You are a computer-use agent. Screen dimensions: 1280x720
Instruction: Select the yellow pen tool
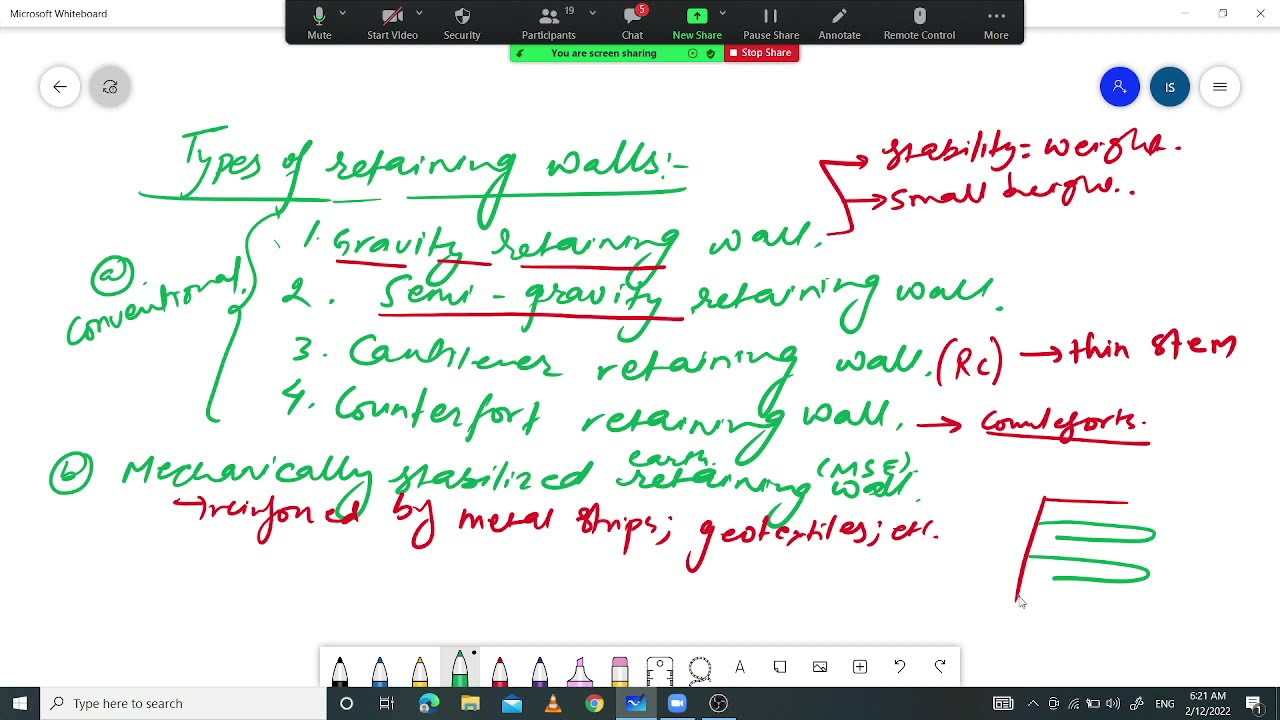pos(420,670)
